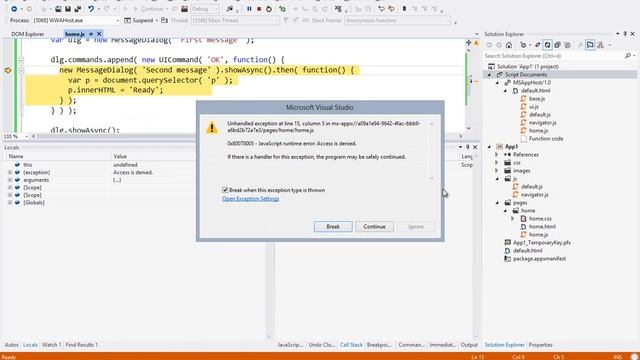The width and height of the screenshot is (640, 360).
Task: Click the Value column header in Locals
Action: 120,156
